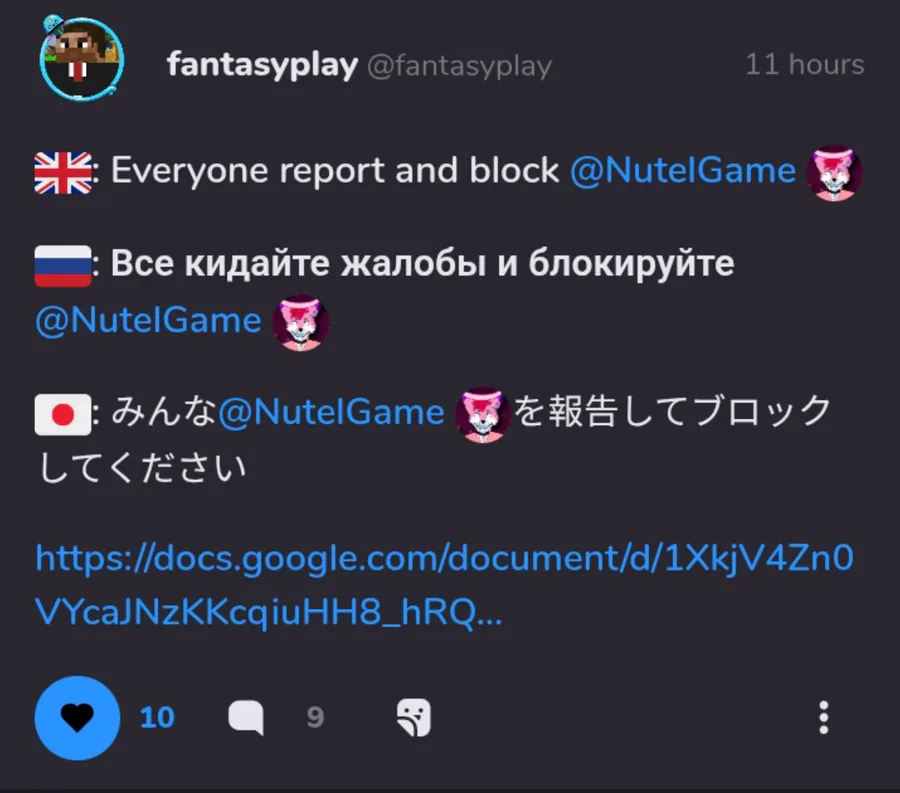This screenshot has height=793, width=900.
Task: Click the comment count 9
Action: click(x=315, y=717)
